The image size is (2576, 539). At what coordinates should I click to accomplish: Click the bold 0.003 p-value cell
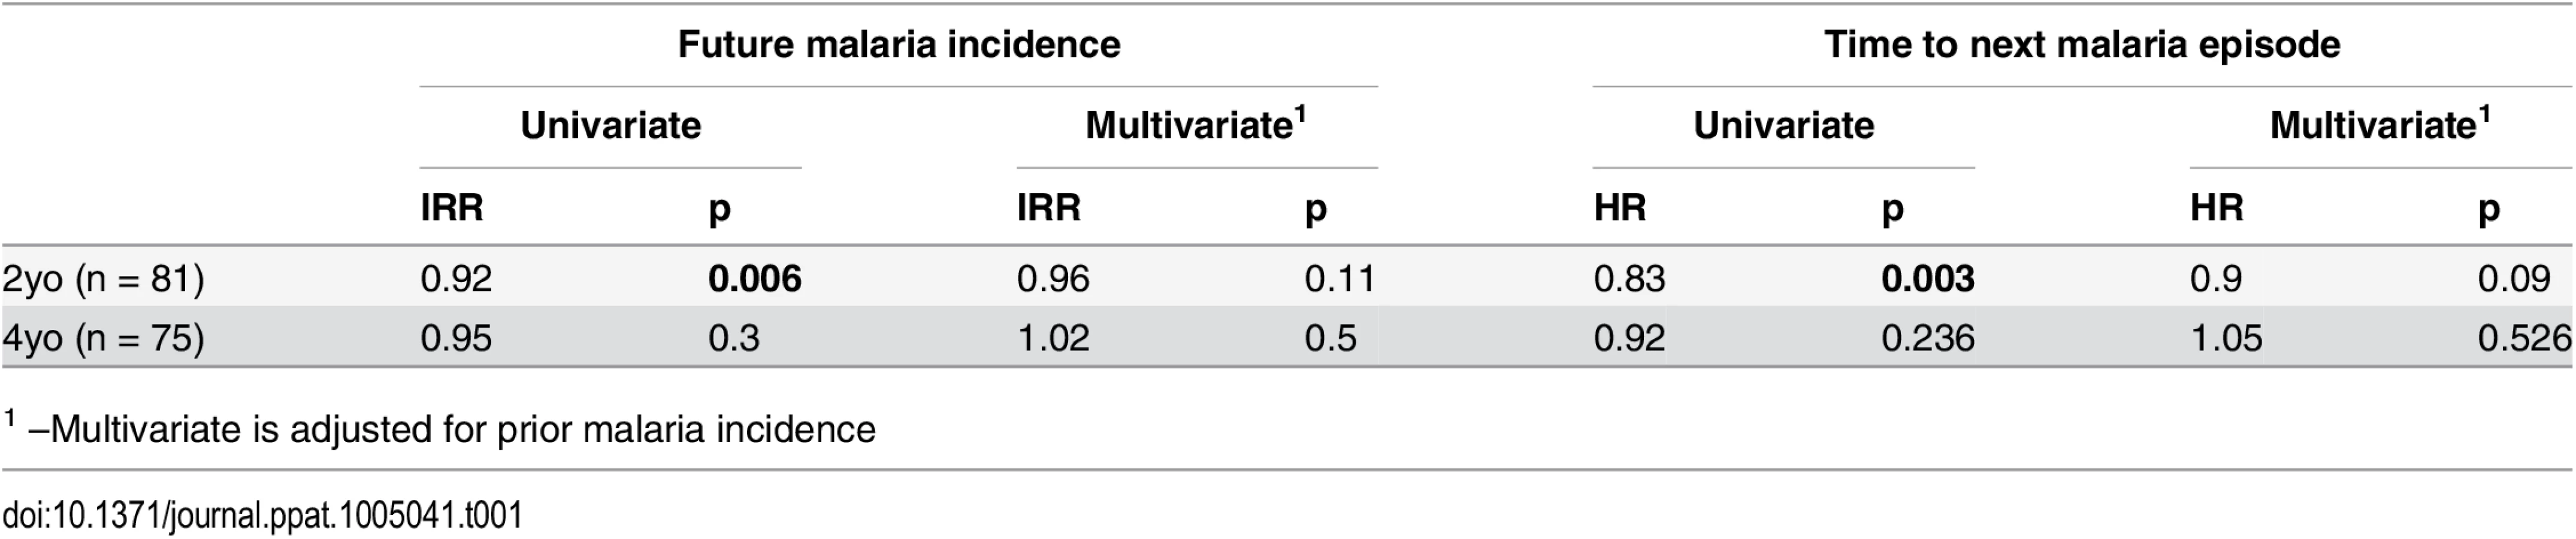point(1927,278)
